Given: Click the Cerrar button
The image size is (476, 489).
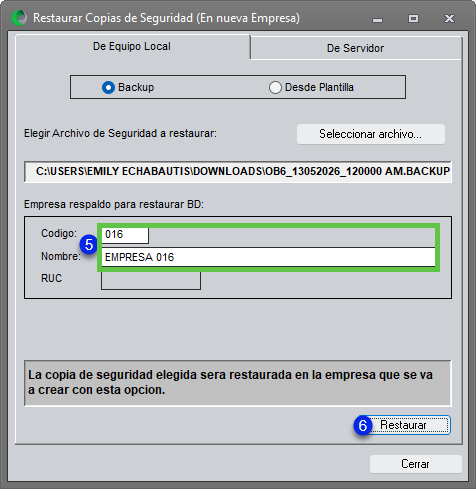Looking at the screenshot, I should click(415, 464).
